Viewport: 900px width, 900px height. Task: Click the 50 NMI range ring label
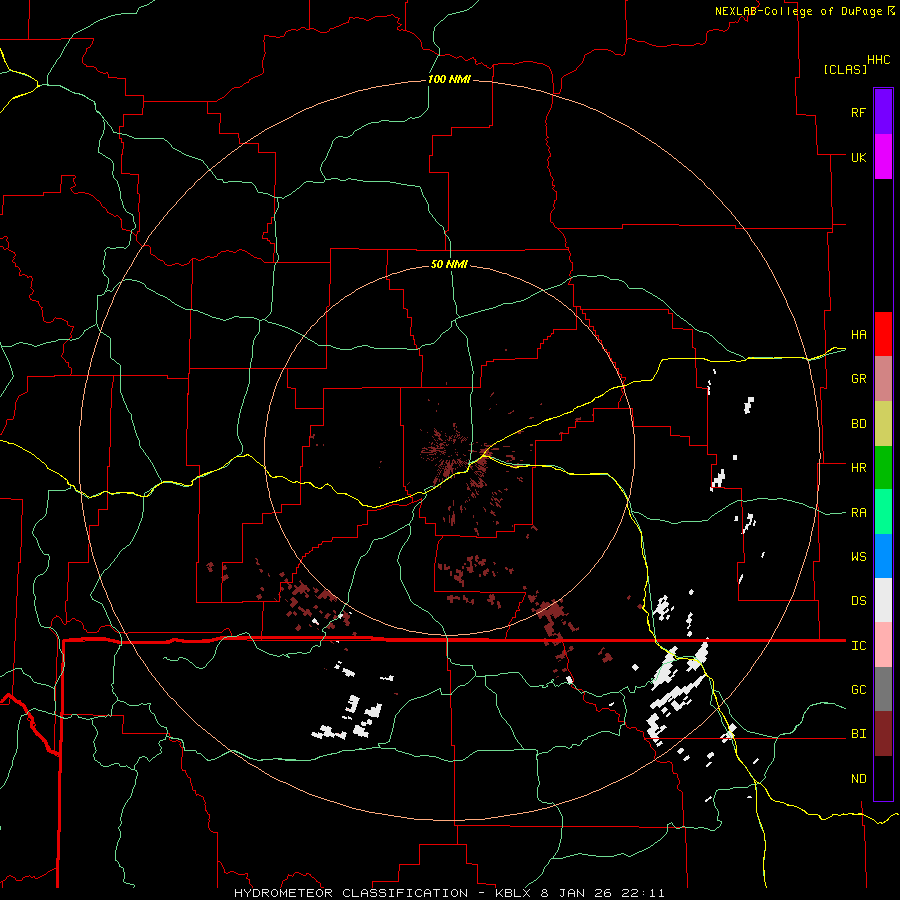pyautogui.click(x=449, y=264)
